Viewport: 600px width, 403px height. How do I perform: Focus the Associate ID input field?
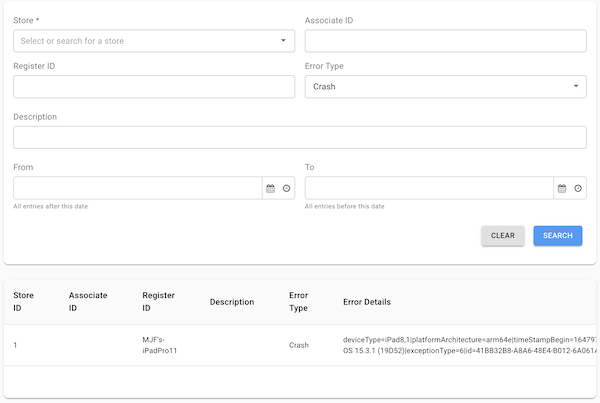[x=445, y=41]
